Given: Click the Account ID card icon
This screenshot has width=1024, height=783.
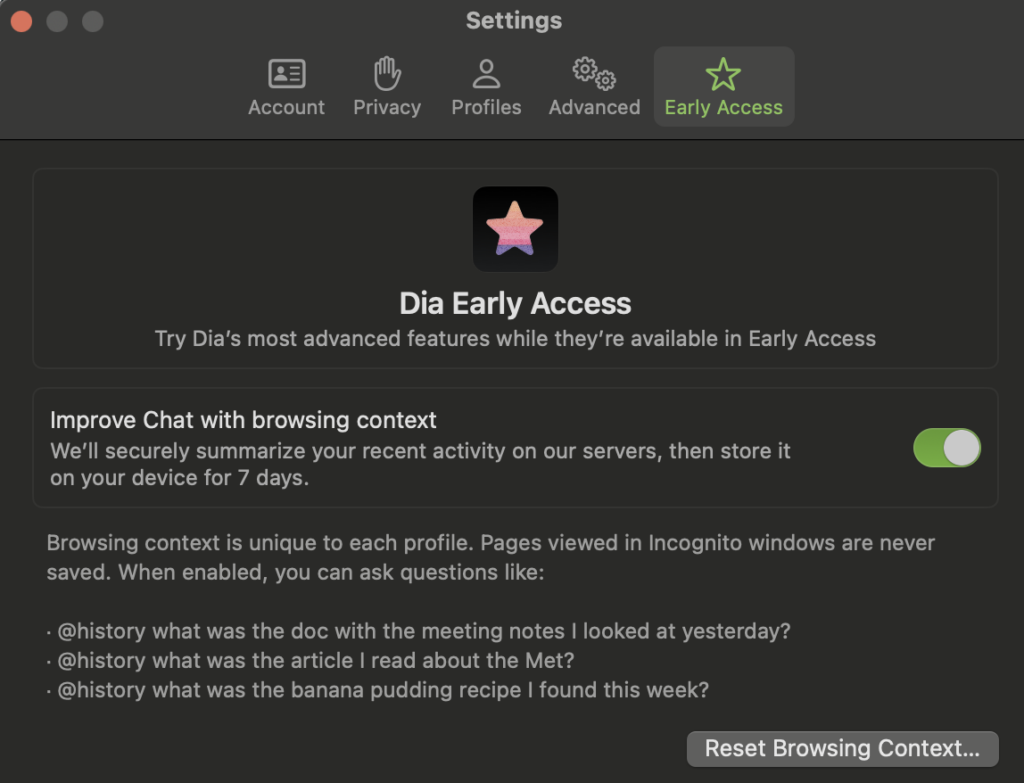Looking at the screenshot, I should (x=287, y=73).
